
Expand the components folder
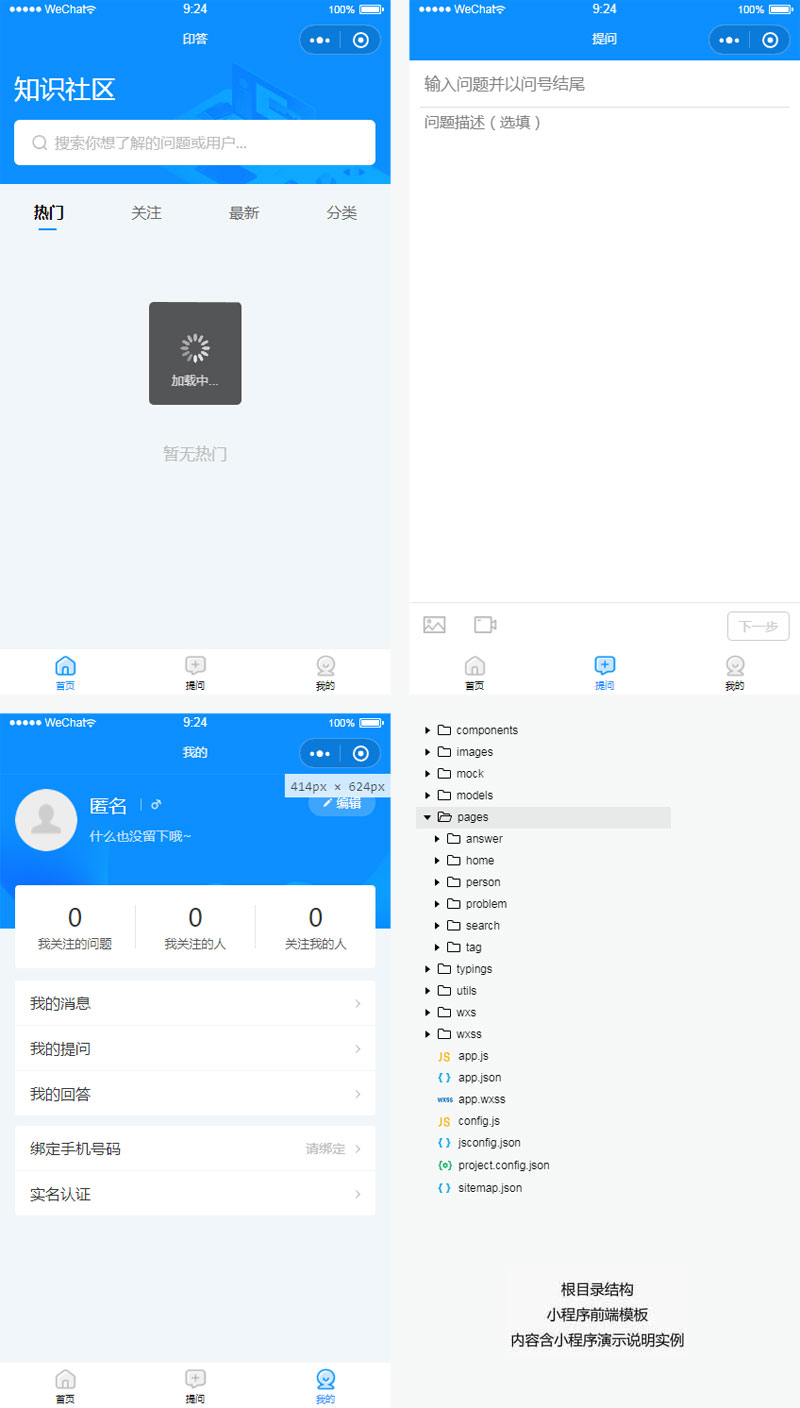[x=428, y=731]
